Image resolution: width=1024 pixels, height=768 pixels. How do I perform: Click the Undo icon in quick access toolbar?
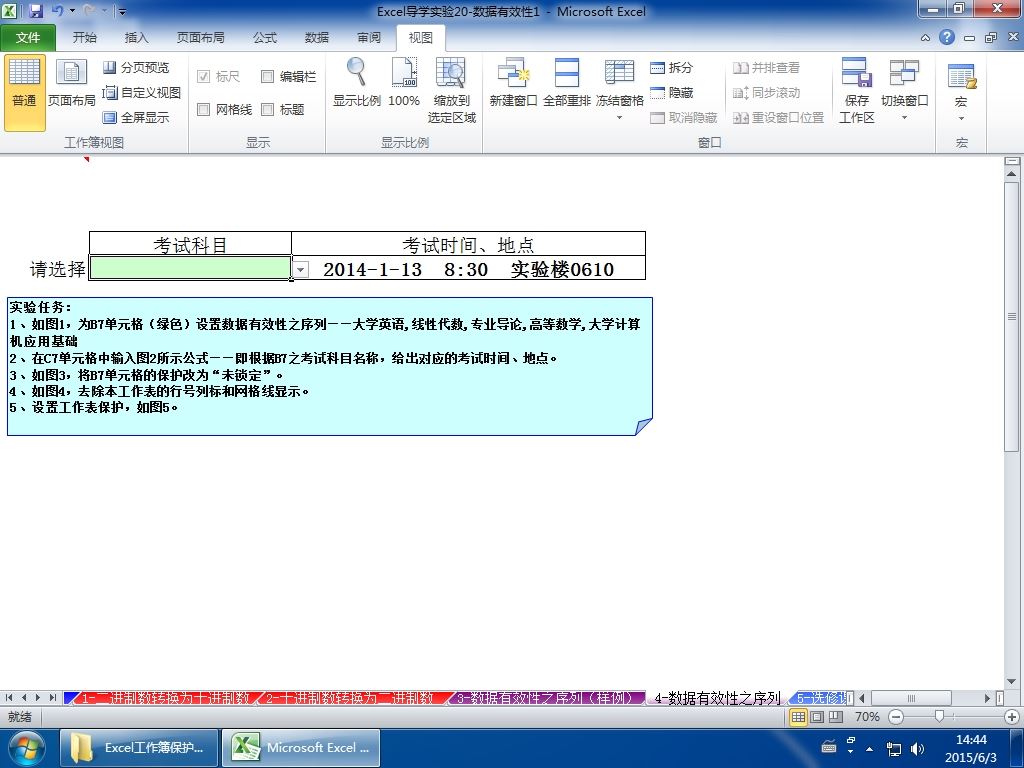tap(57, 11)
